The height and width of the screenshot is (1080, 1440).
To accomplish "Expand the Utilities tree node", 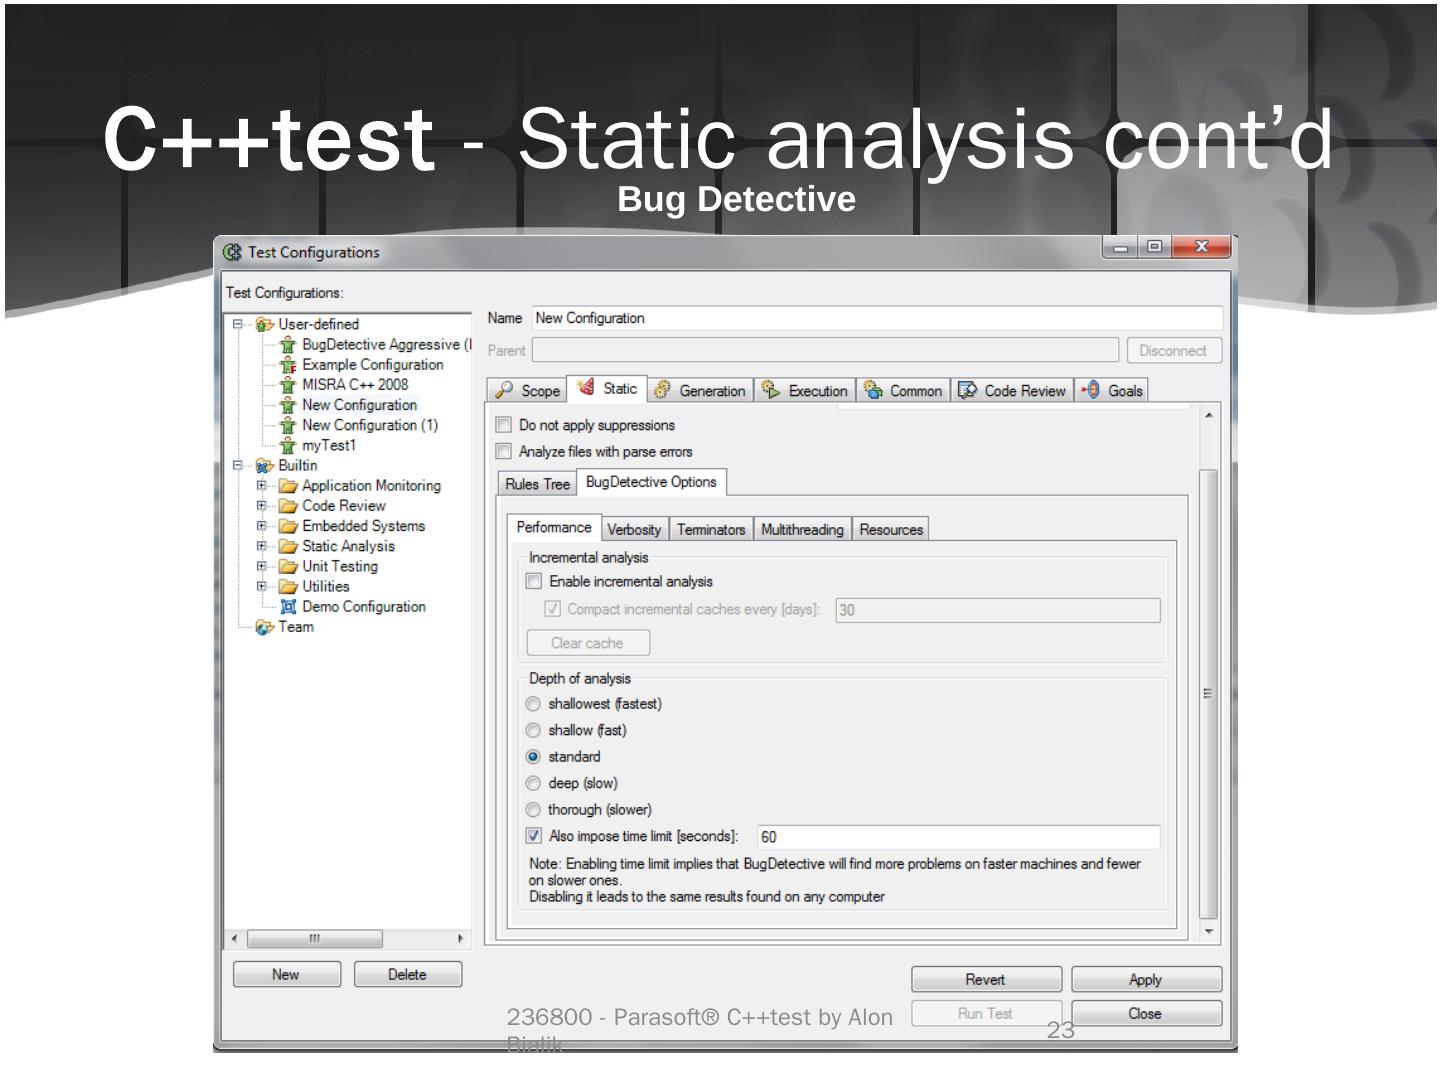I will coord(262,587).
